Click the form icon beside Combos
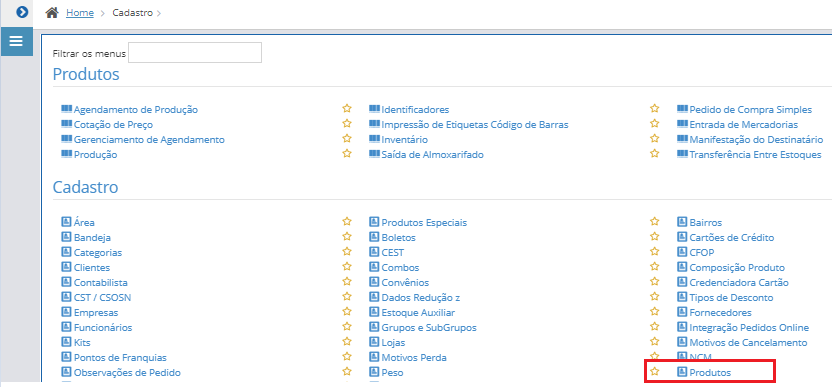This screenshot has height=387, width=832. [374, 267]
